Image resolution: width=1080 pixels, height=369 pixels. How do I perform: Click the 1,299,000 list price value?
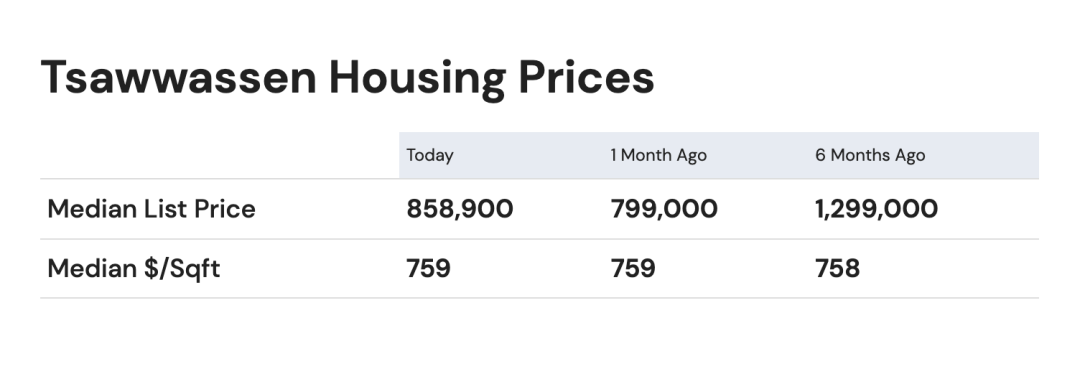pos(876,209)
